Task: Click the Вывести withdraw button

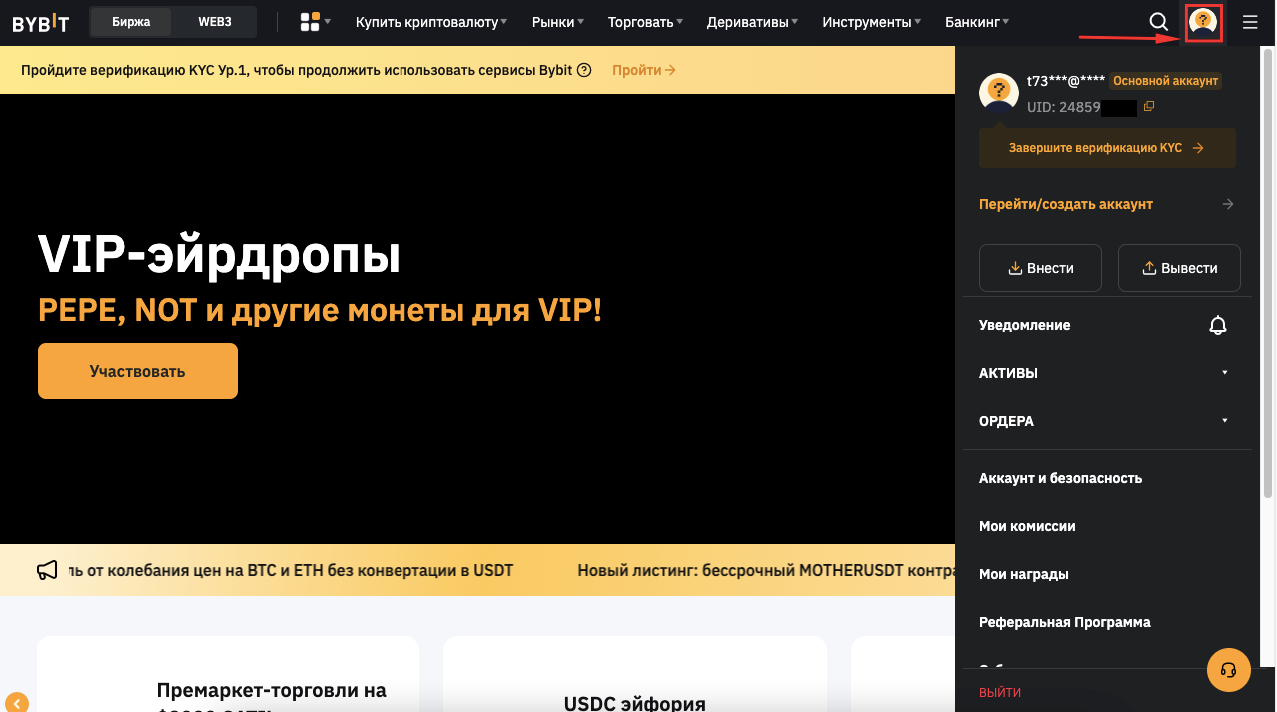Action: pos(1179,268)
